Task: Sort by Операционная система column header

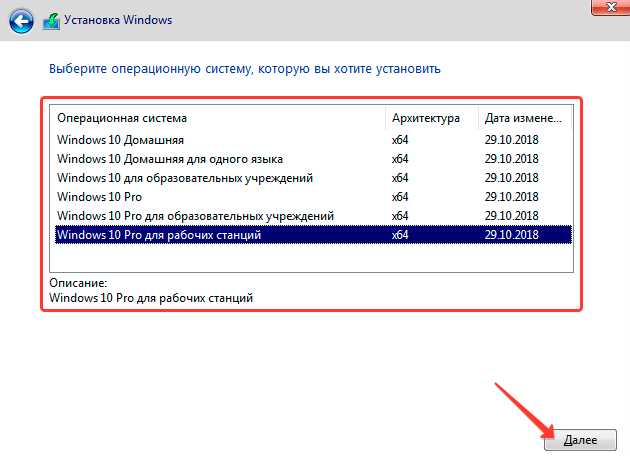Action: click(x=218, y=118)
